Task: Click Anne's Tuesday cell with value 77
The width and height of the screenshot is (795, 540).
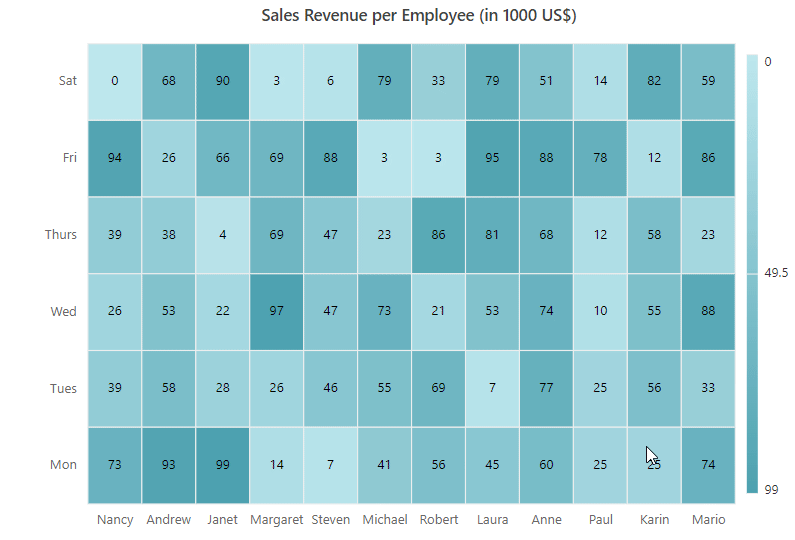Action: pyautogui.click(x=546, y=389)
